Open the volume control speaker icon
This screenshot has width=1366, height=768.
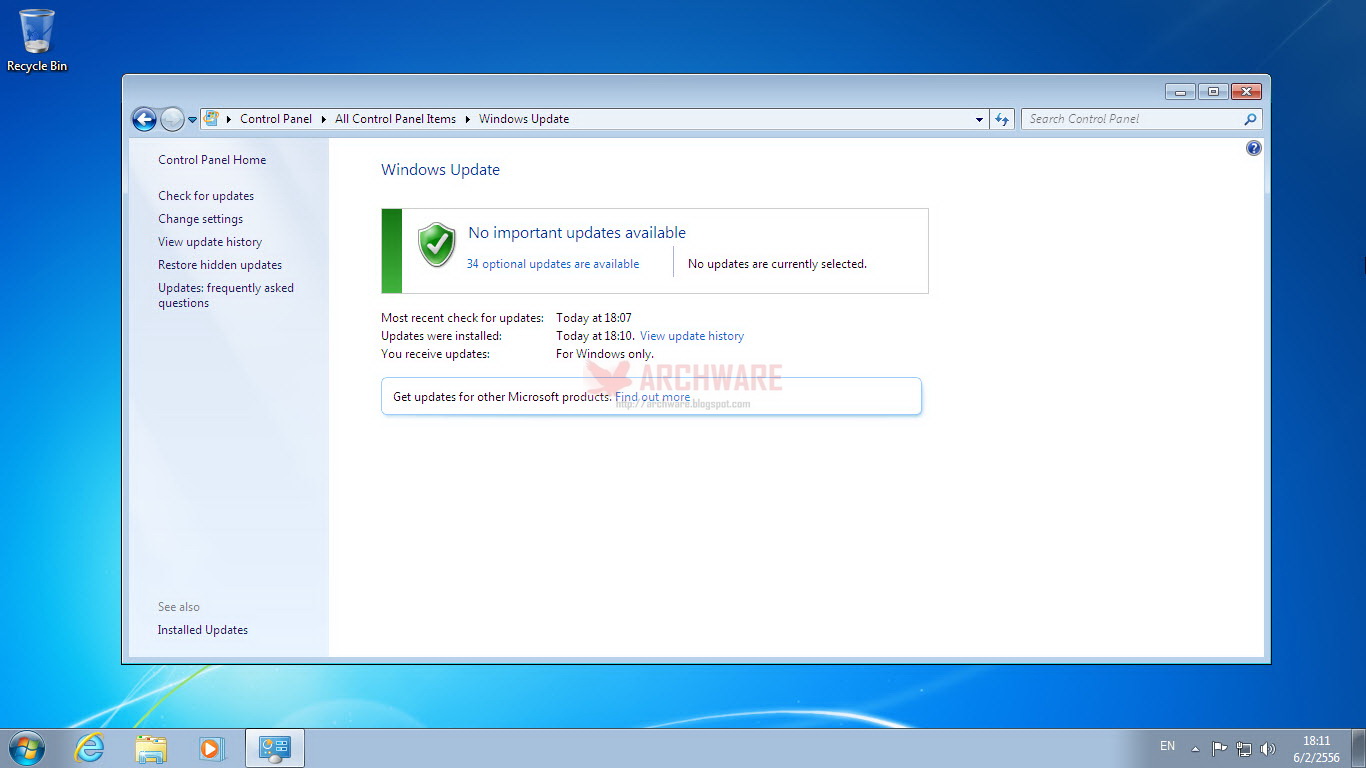(x=1268, y=747)
